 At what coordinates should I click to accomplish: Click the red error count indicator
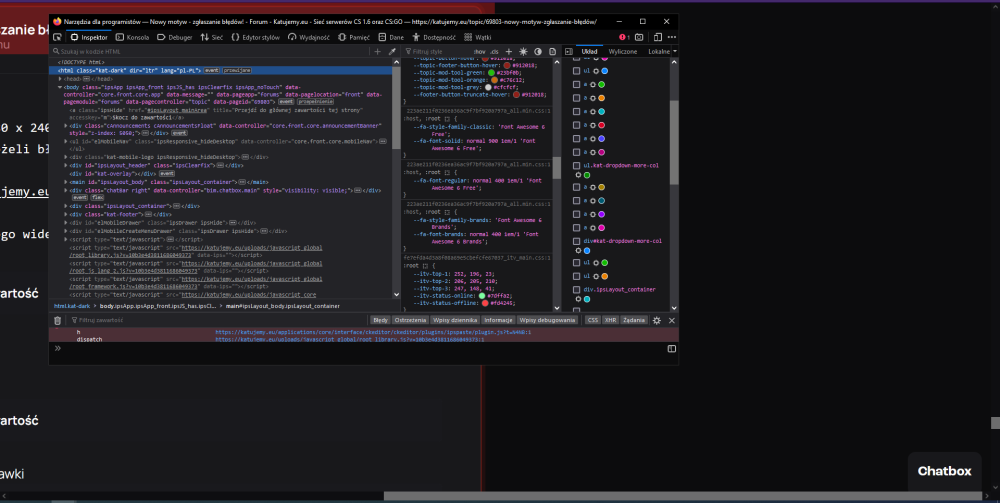click(624, 37)
